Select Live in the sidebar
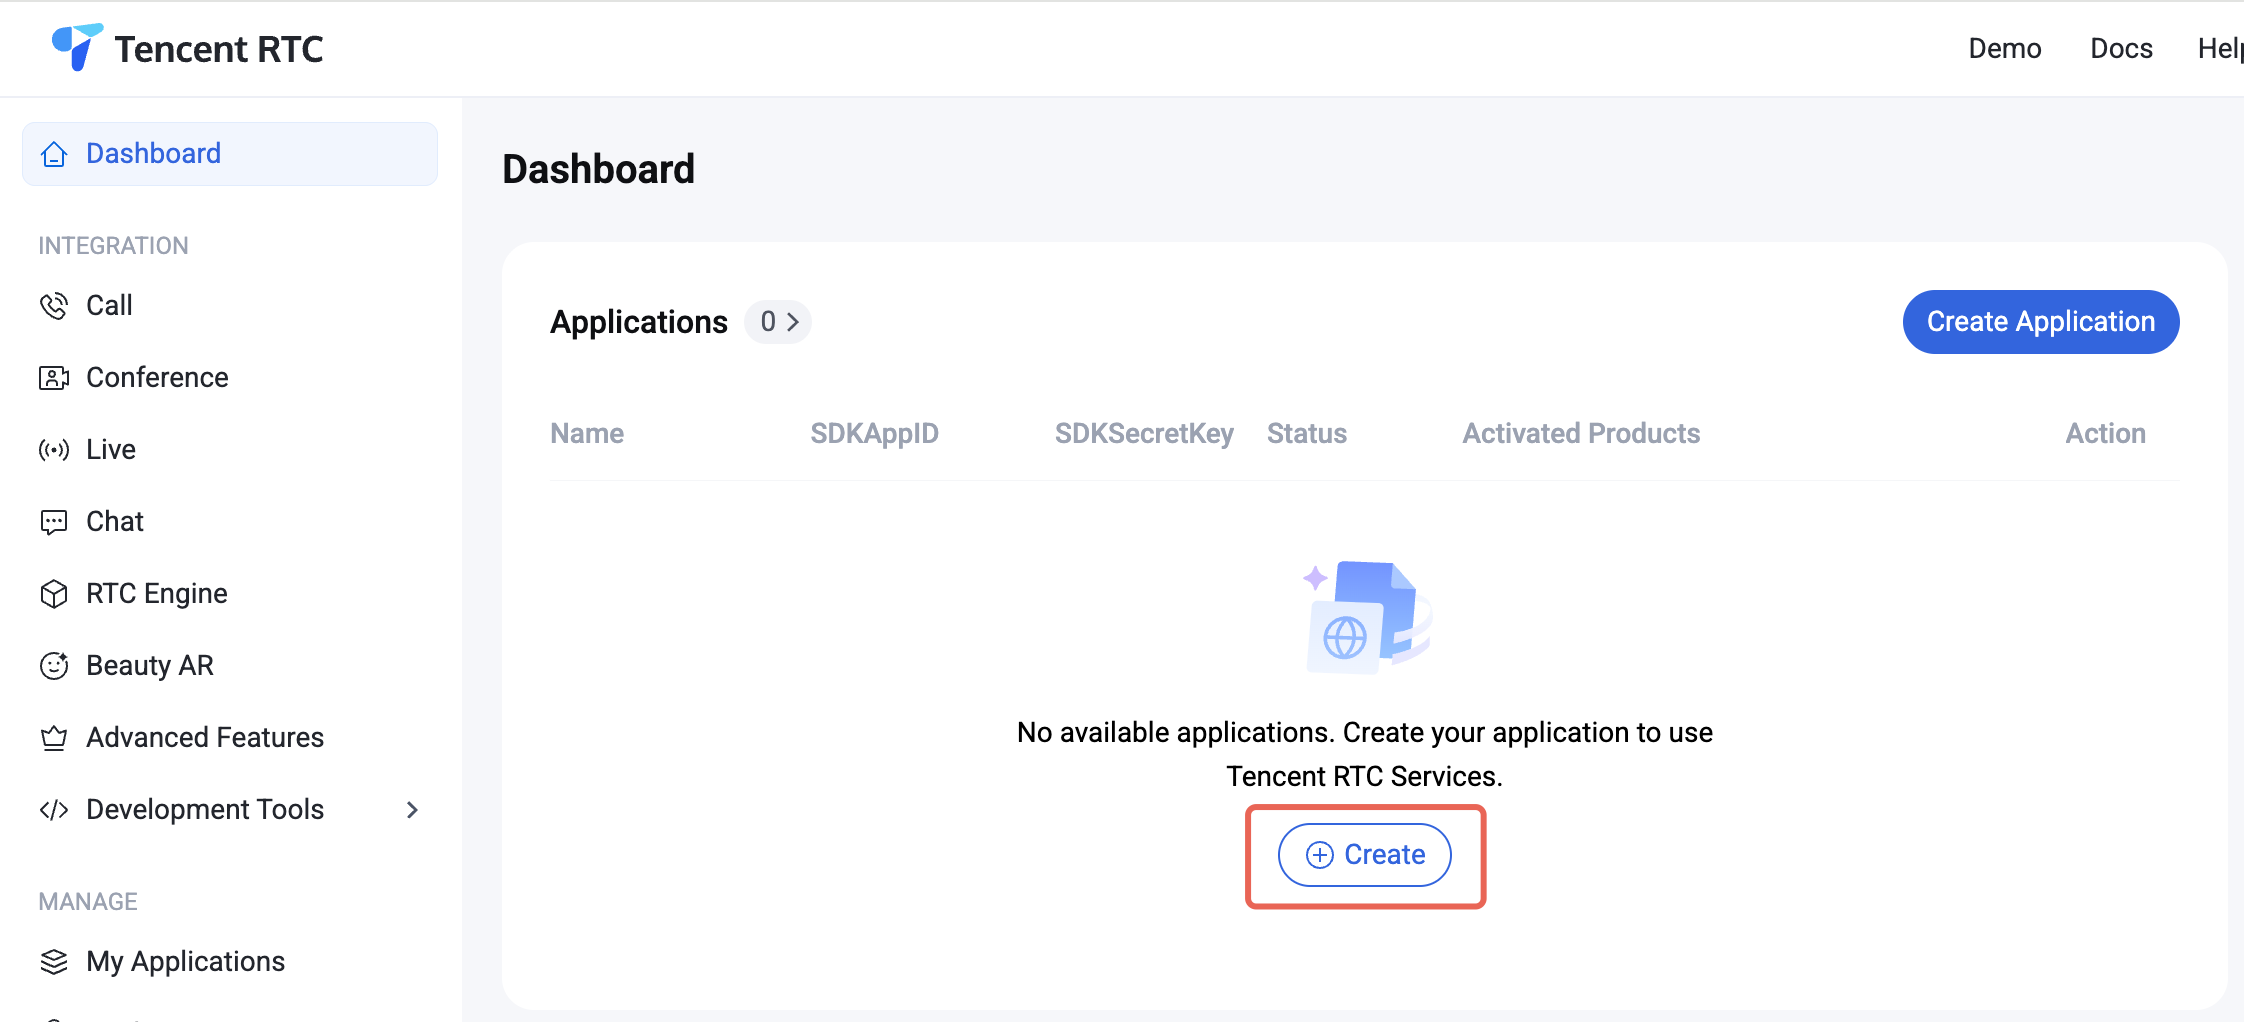The width and height of the screenshot is (2244, 1022). (230, 450)
